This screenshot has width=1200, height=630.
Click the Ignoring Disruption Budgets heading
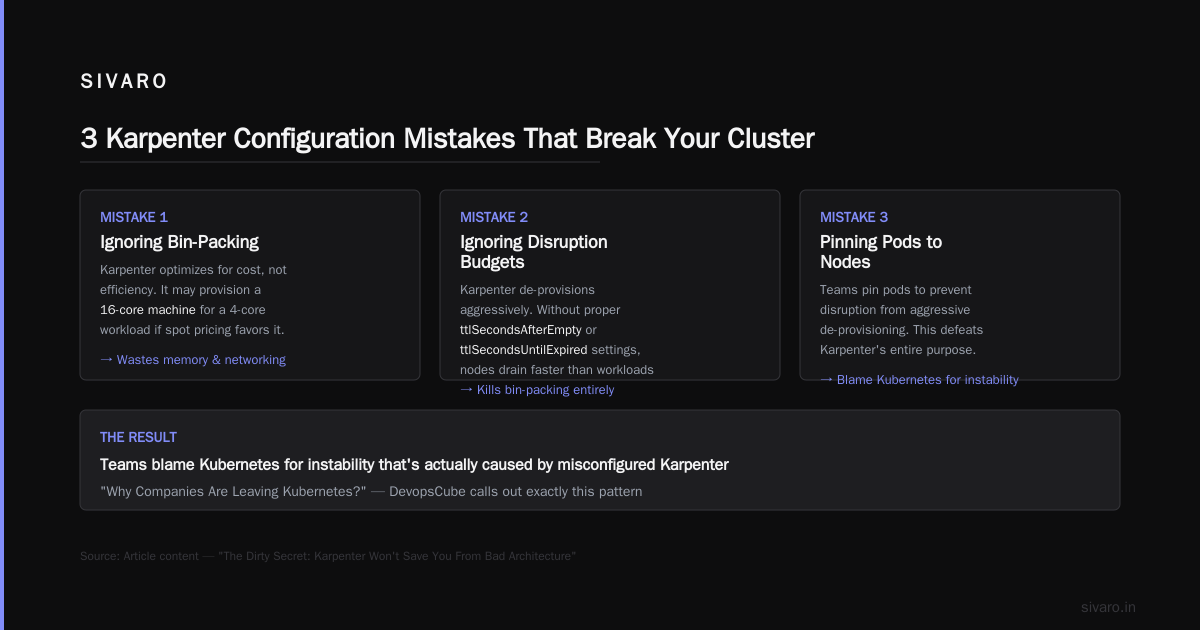click(x=533, y=252)
